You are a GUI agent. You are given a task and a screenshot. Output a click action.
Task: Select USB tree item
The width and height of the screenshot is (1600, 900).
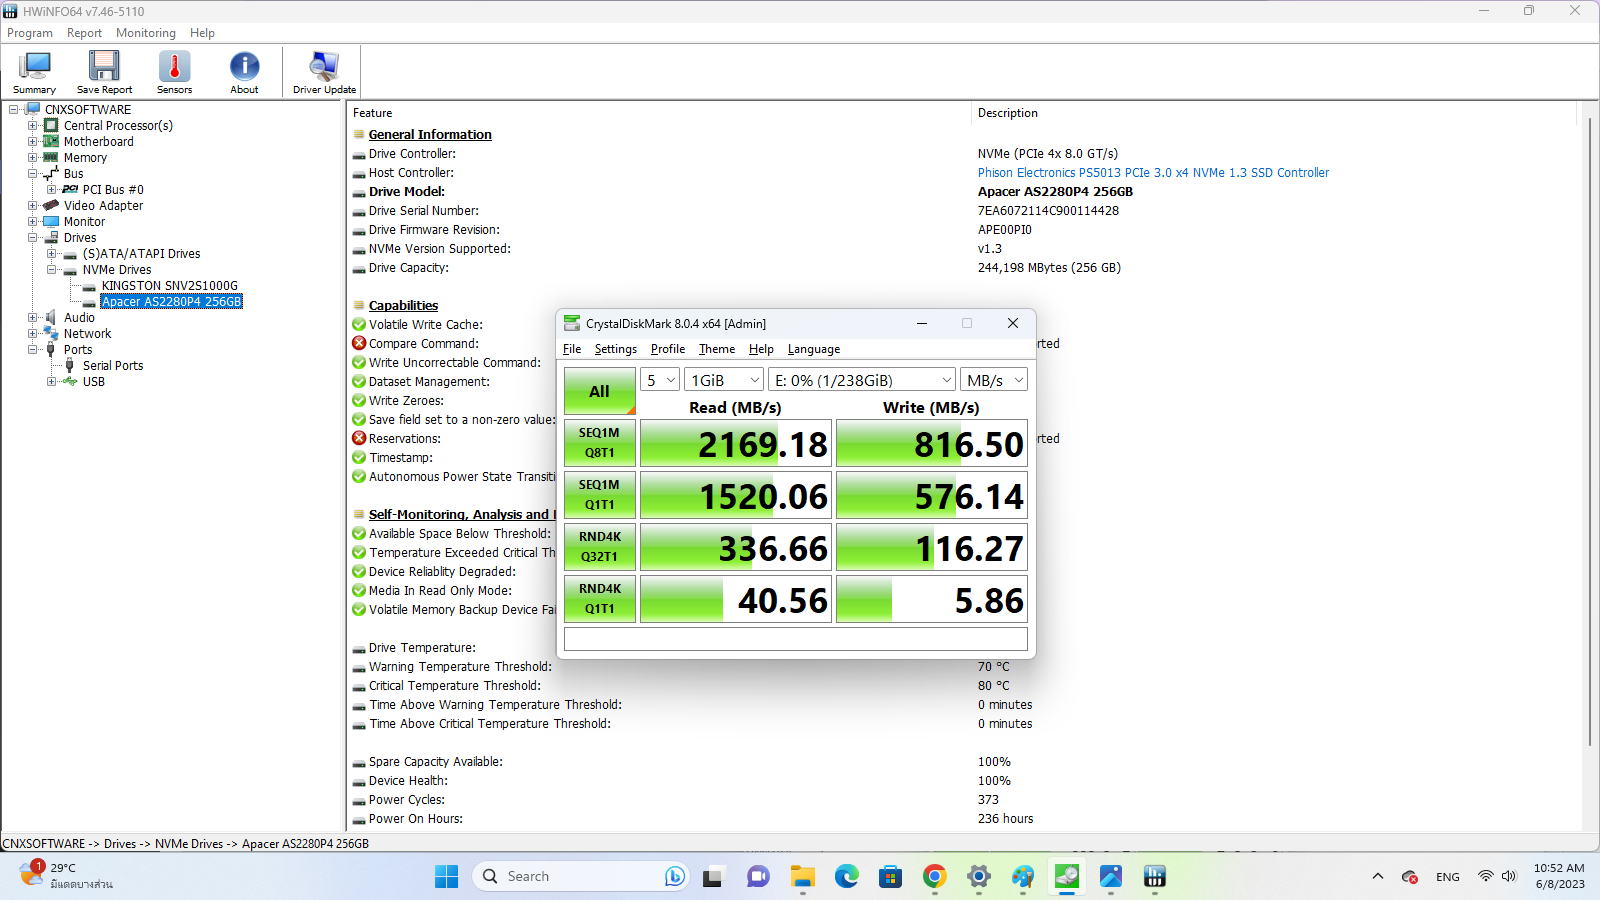click(x=93, y=382)
